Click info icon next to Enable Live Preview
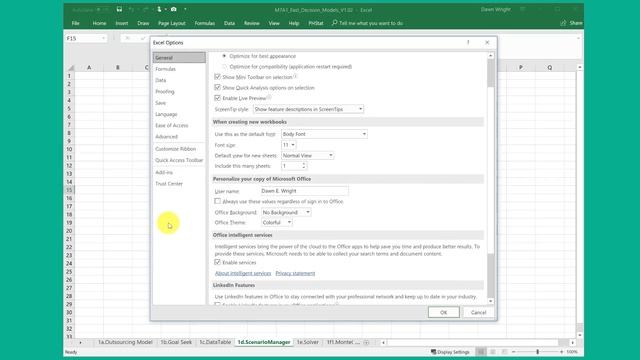 pyautogui.click(x=269, y=97)
